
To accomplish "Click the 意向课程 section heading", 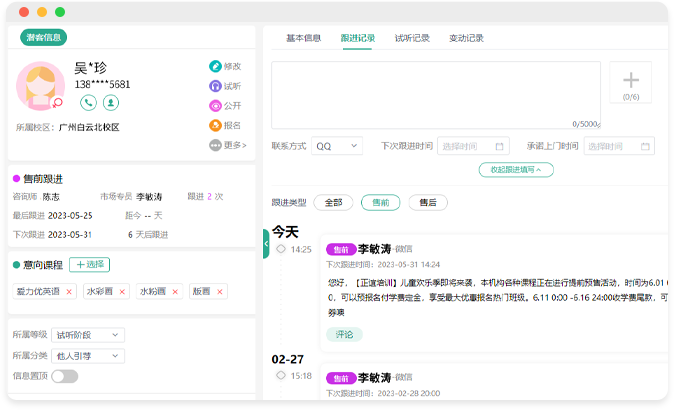I will (x=43, y=265).
